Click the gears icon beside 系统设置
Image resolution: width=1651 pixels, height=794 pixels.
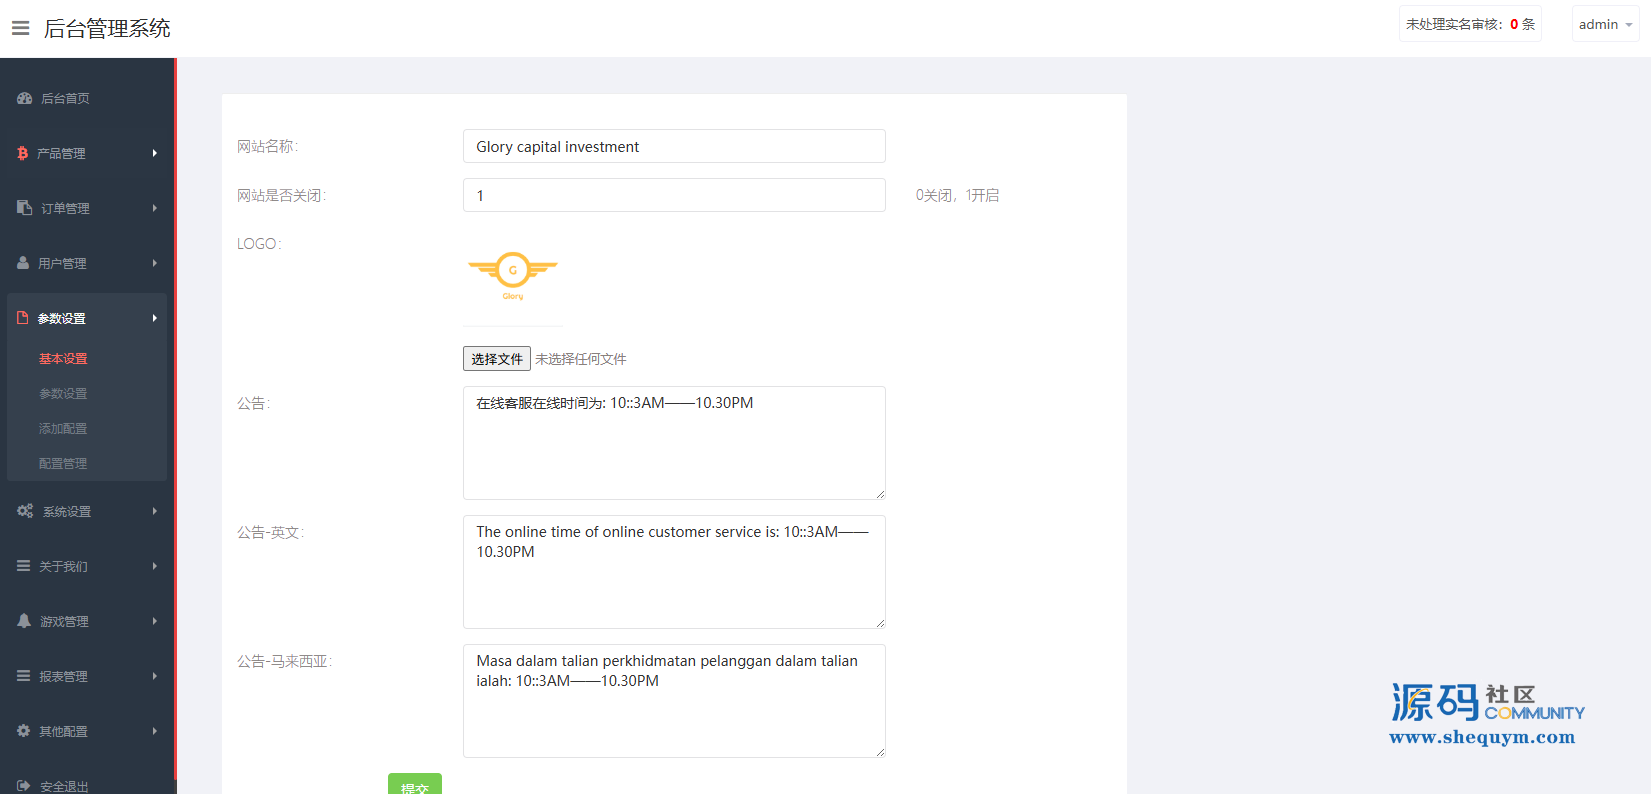click(25, 511)
